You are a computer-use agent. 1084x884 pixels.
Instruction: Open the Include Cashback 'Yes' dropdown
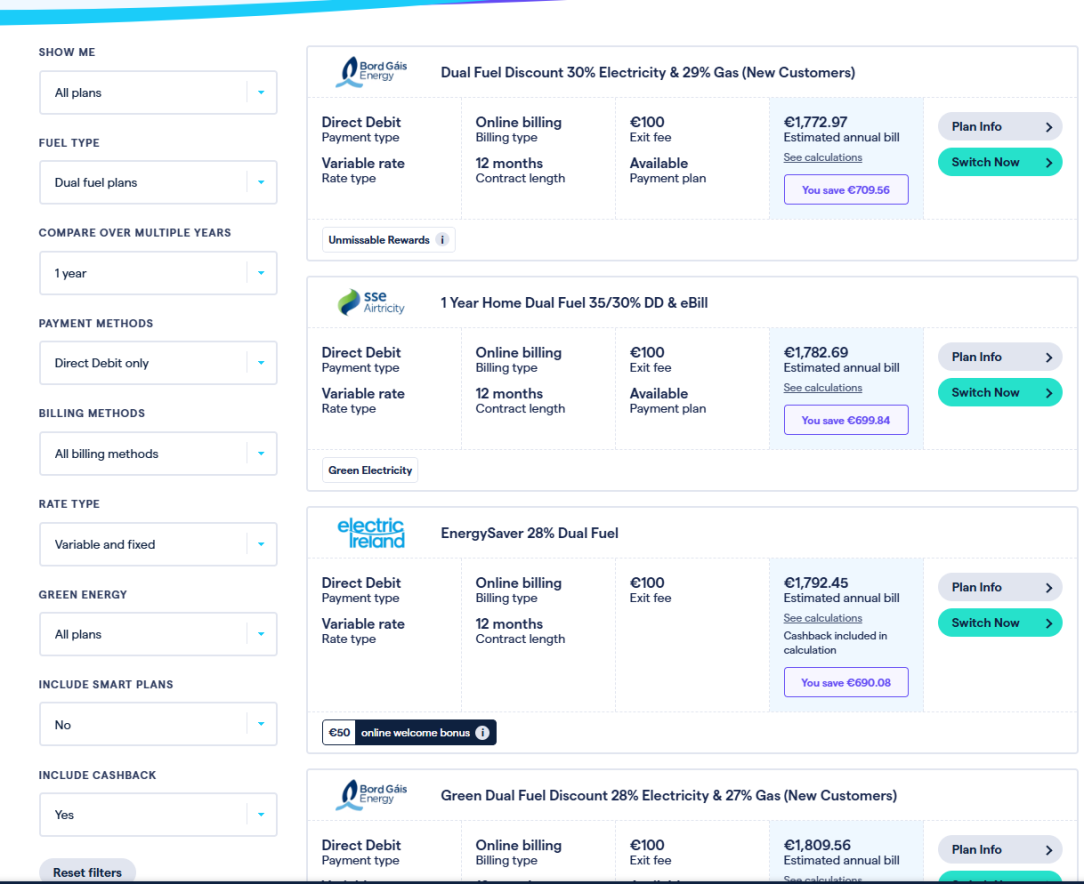click(158, 814)
